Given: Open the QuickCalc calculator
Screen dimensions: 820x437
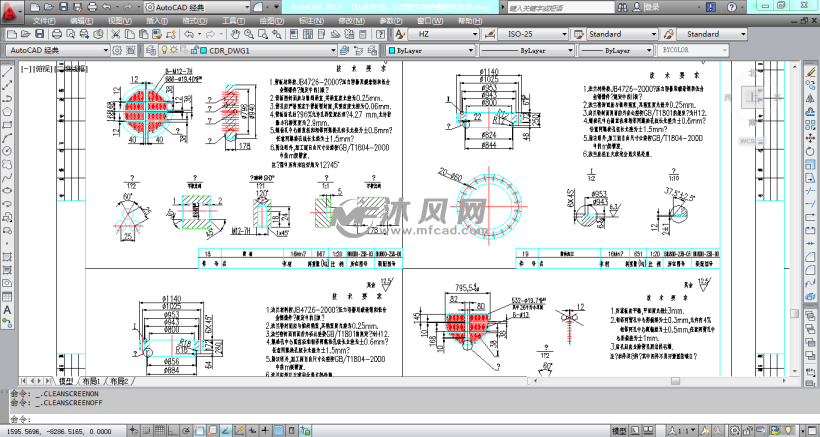Looking at the screenshot, I should click(x=363, y=34).
